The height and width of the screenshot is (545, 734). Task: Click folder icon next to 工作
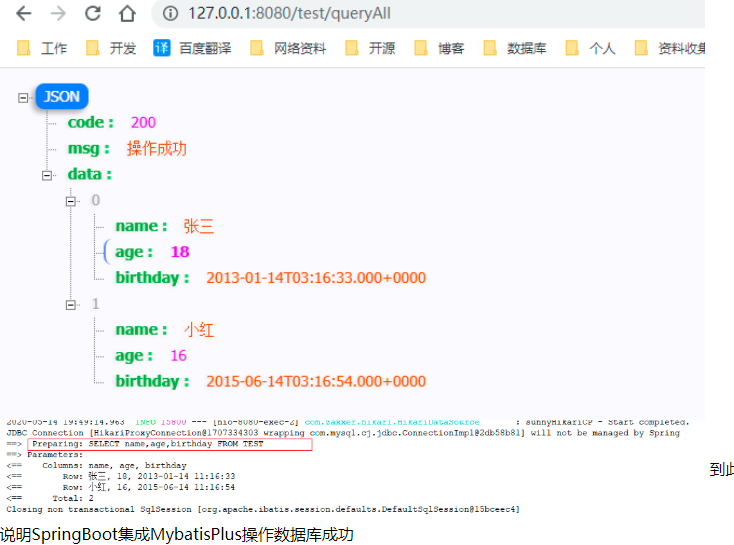(x=23, y=48)
